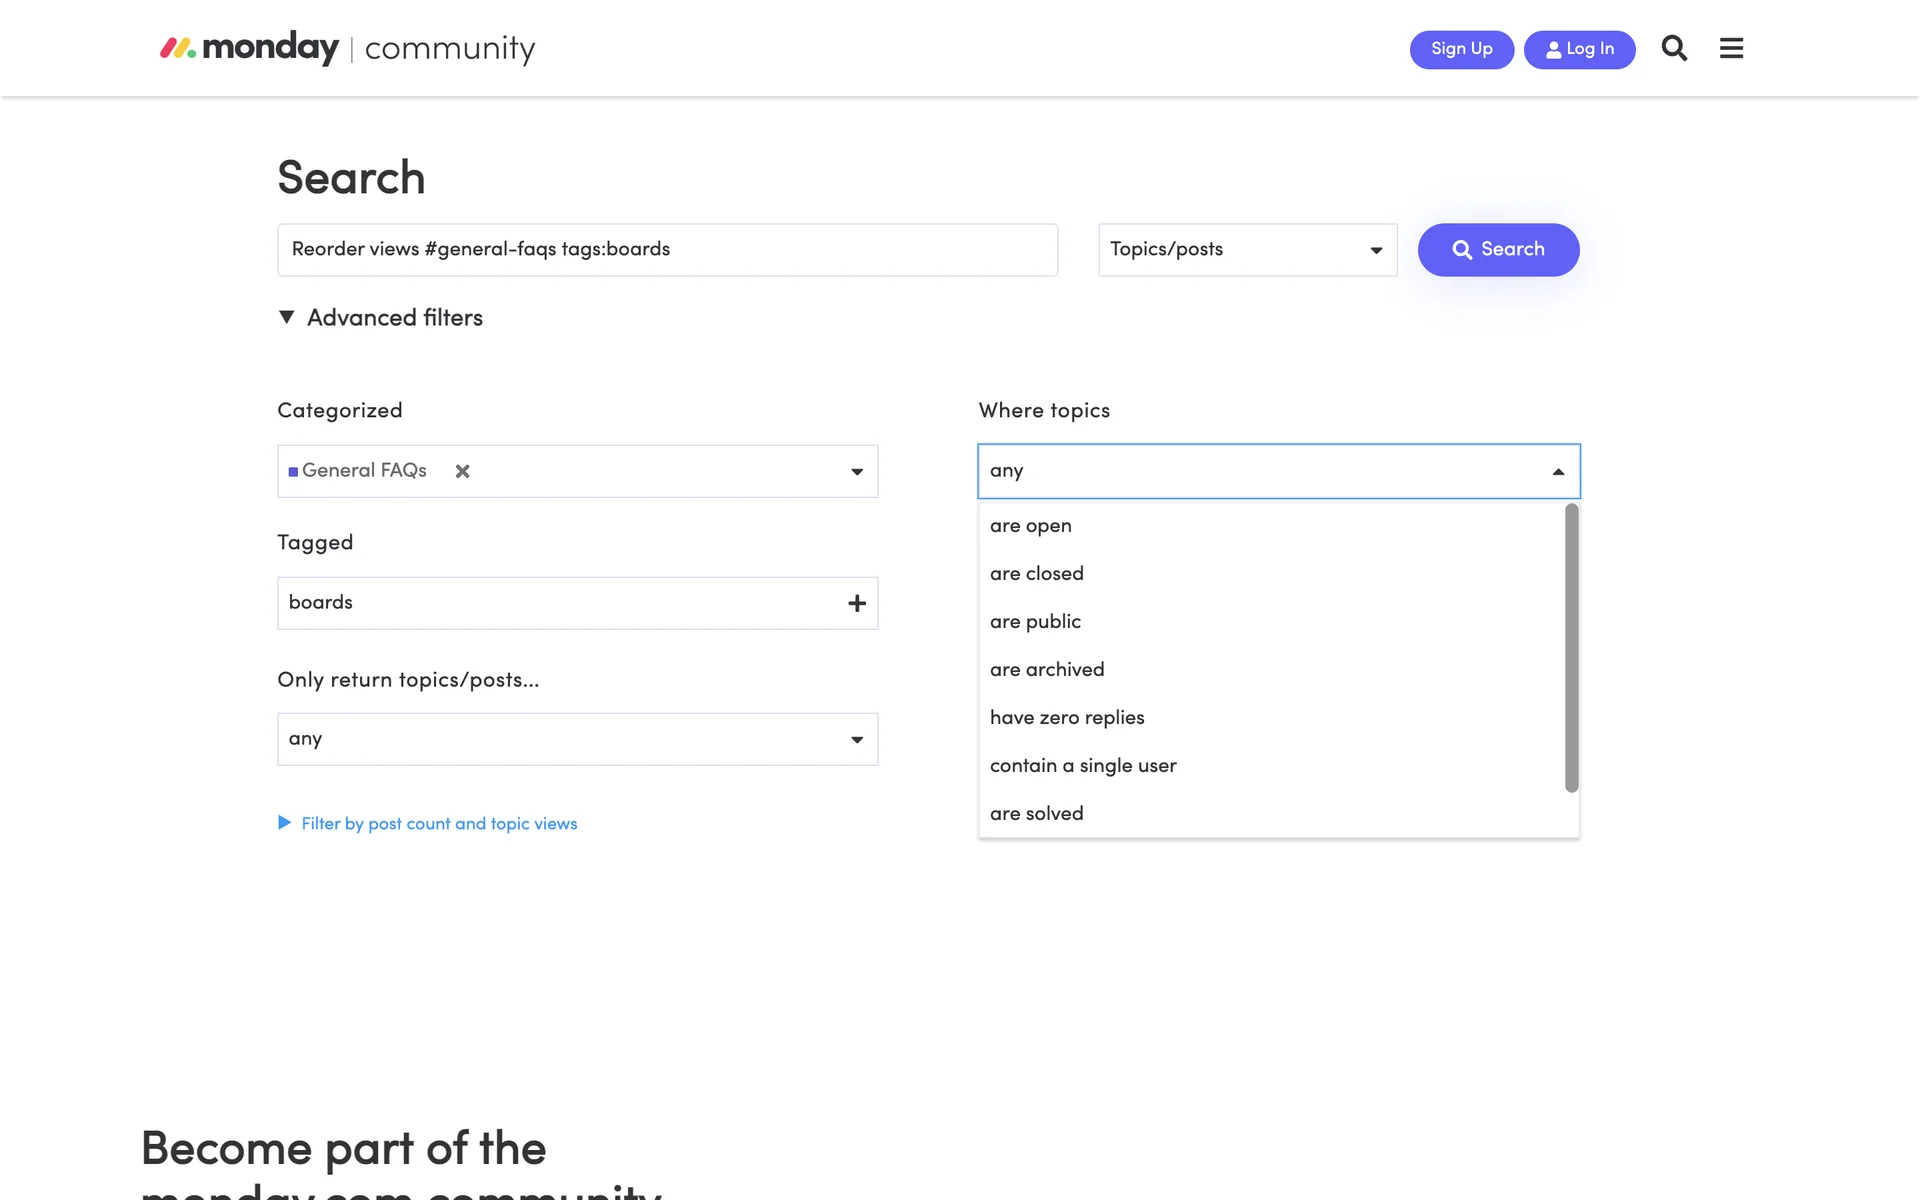
Task: Choose 'are solved' option
Action: 1036,814
